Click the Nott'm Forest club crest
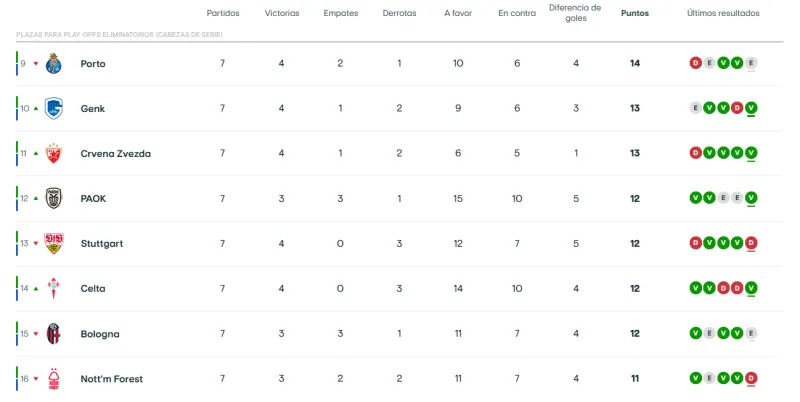800x402 pixels. pyautogui.click(x=54, y=379)
